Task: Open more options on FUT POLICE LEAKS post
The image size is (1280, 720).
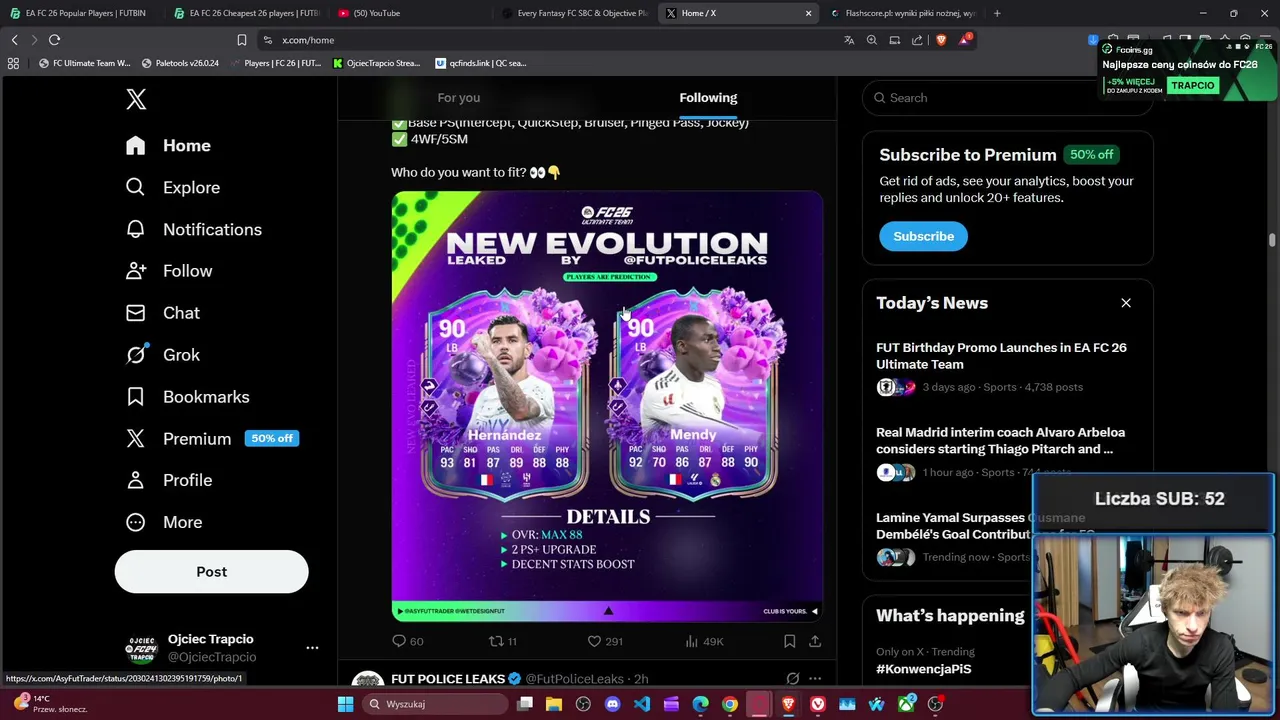Action: pyautogui.click(x=815, y=679)
